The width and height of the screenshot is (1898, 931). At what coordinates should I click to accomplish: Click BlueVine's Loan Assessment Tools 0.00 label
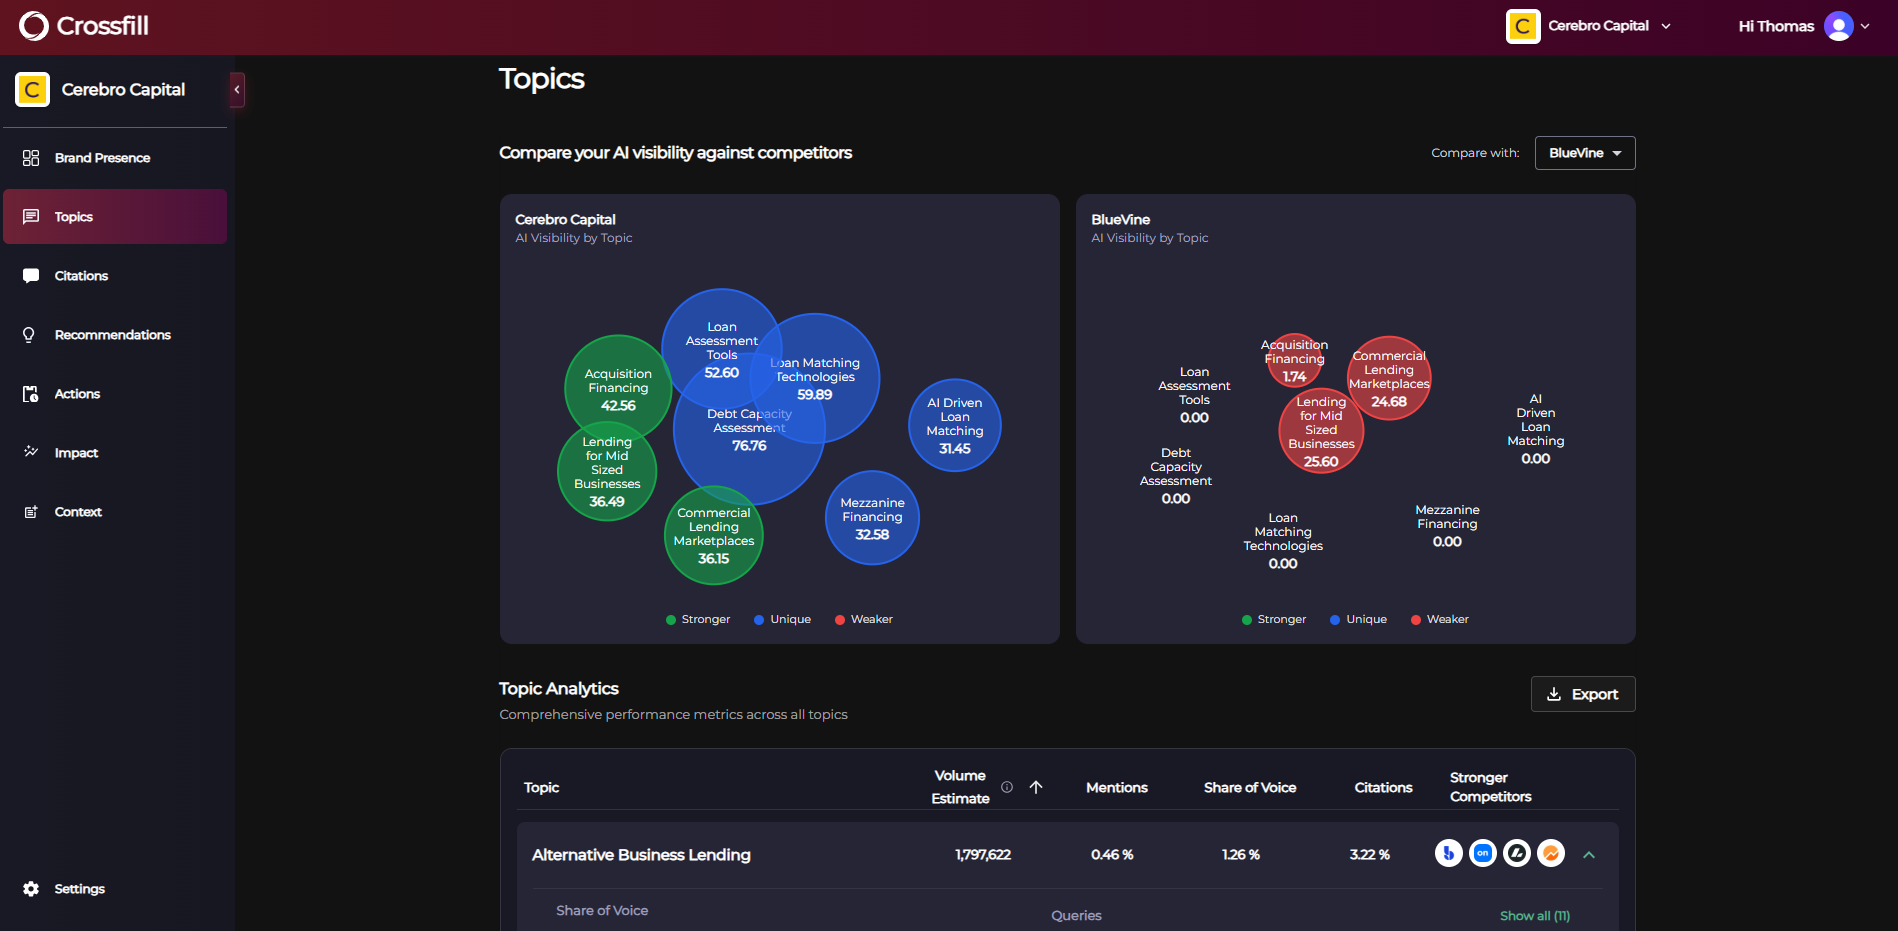(x=1194, y=395)
